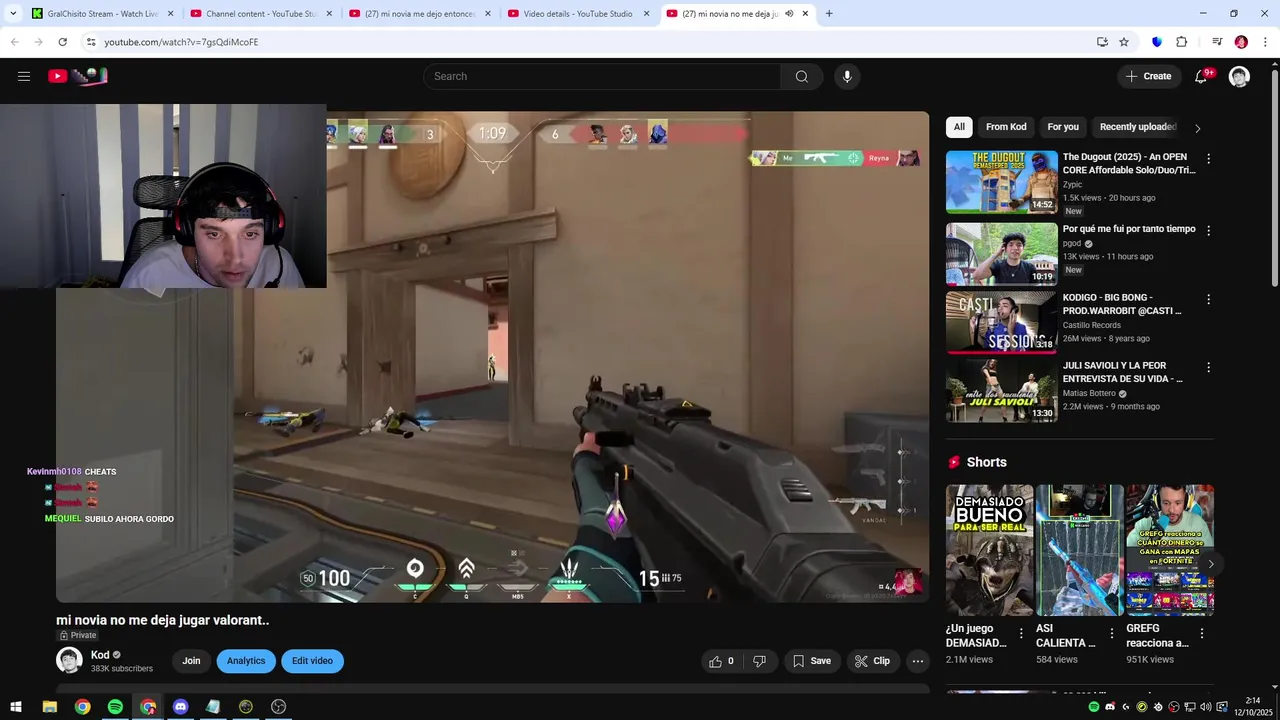Open options for 'ASI CALIENTA' short
The image size is (1280, 720).
pyautogui.click(x=1111, y=633)
